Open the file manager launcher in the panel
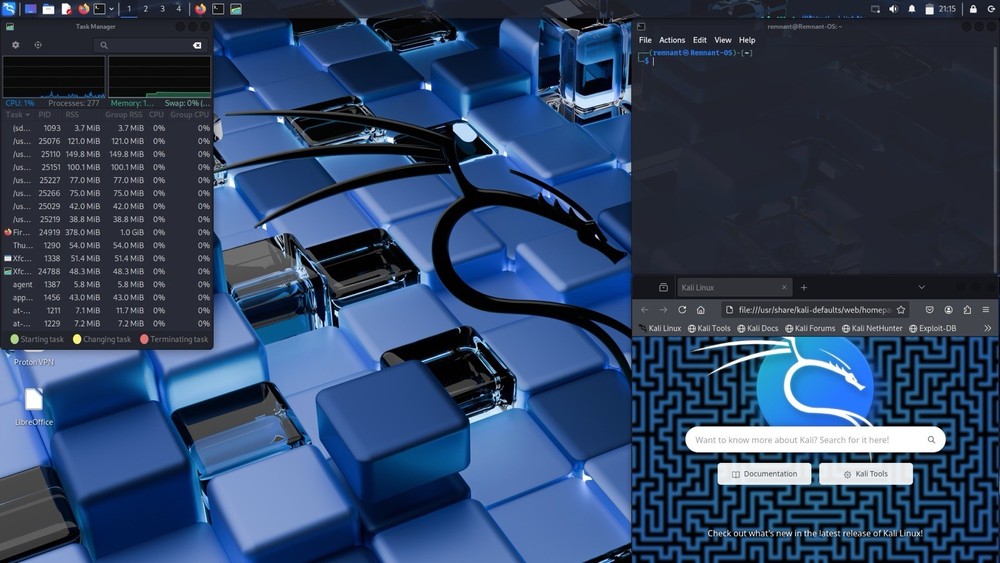 48,9
